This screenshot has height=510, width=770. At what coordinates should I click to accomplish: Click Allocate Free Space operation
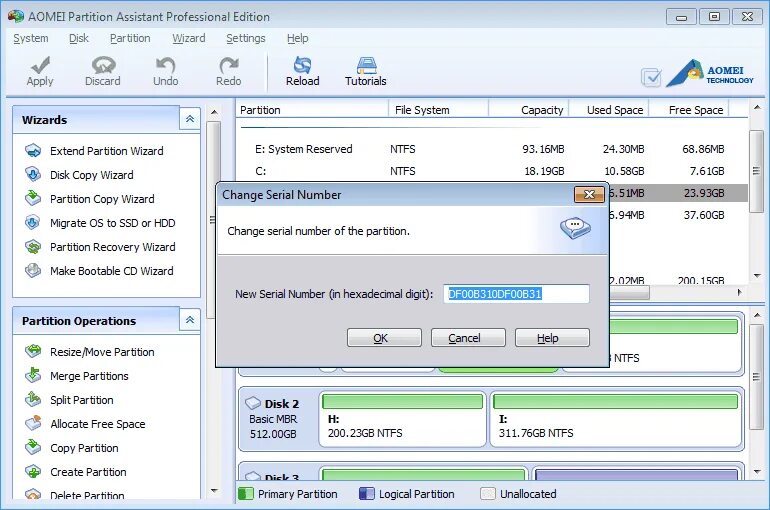[x=98, y=424]
